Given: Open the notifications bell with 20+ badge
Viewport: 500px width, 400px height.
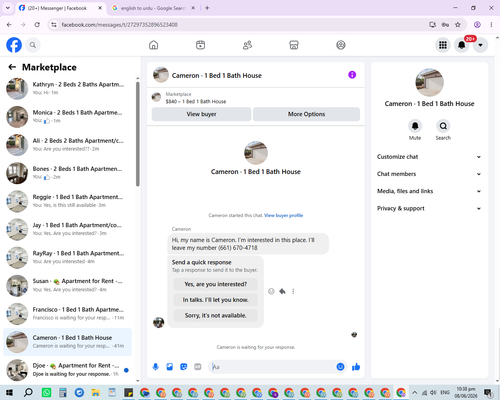Looking at the screenshot, I should [x=462, y=45].
